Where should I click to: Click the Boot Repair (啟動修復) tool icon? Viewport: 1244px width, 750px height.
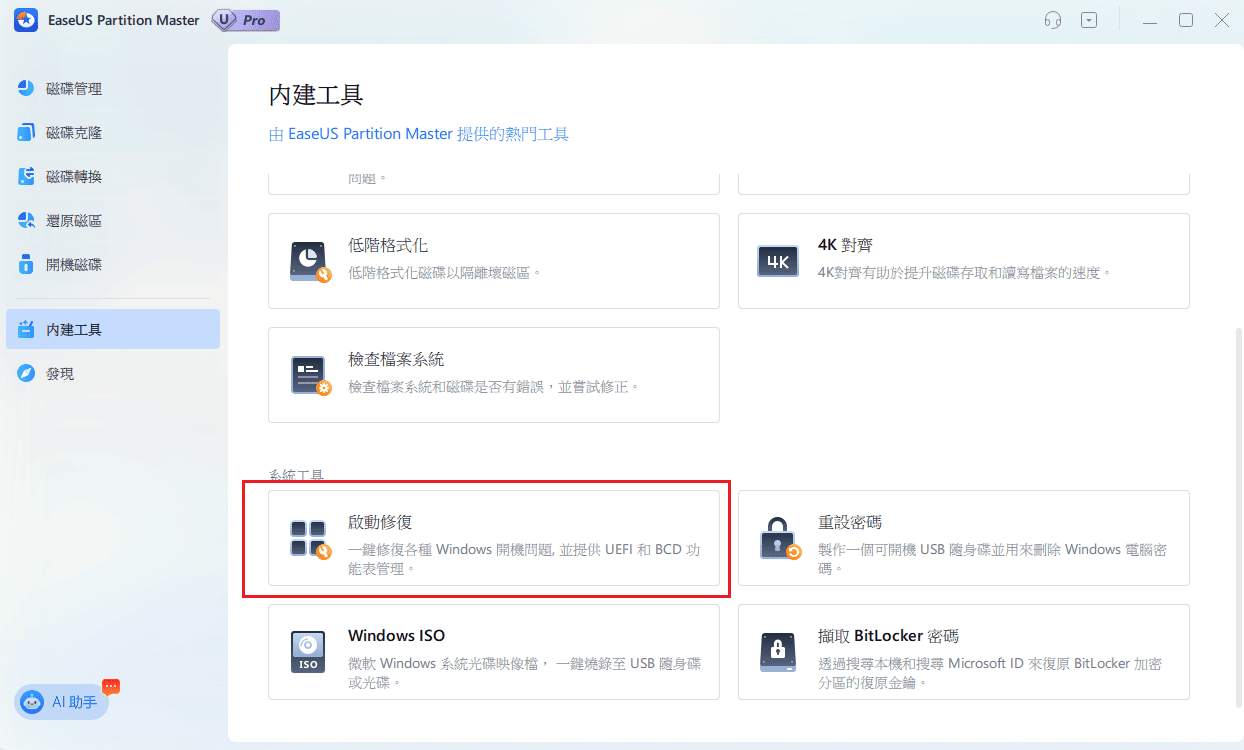point(309,538)
